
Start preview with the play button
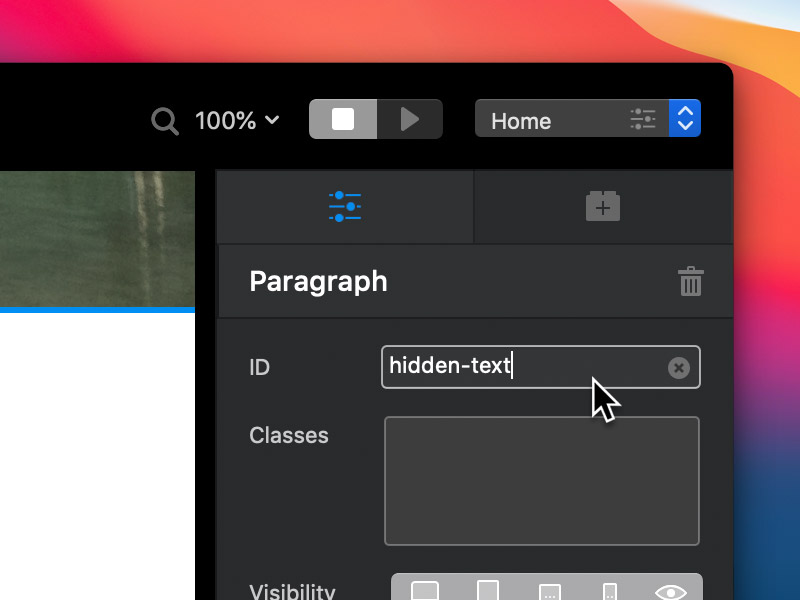tap(410, 119)
